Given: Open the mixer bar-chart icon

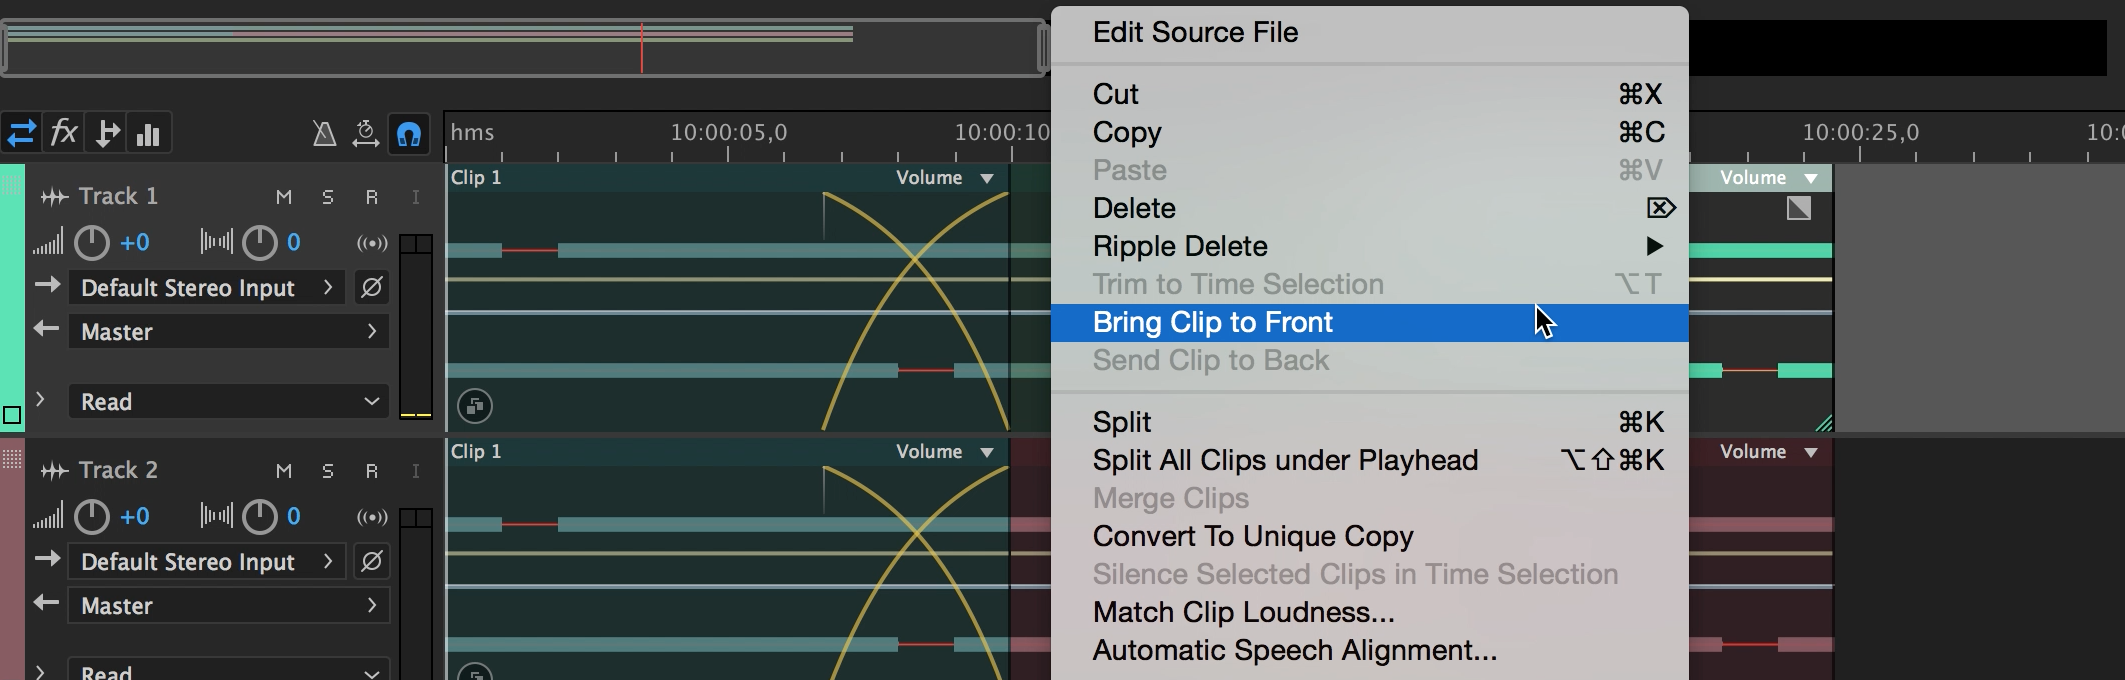Looking at the screenshot, I should [148, 132].
